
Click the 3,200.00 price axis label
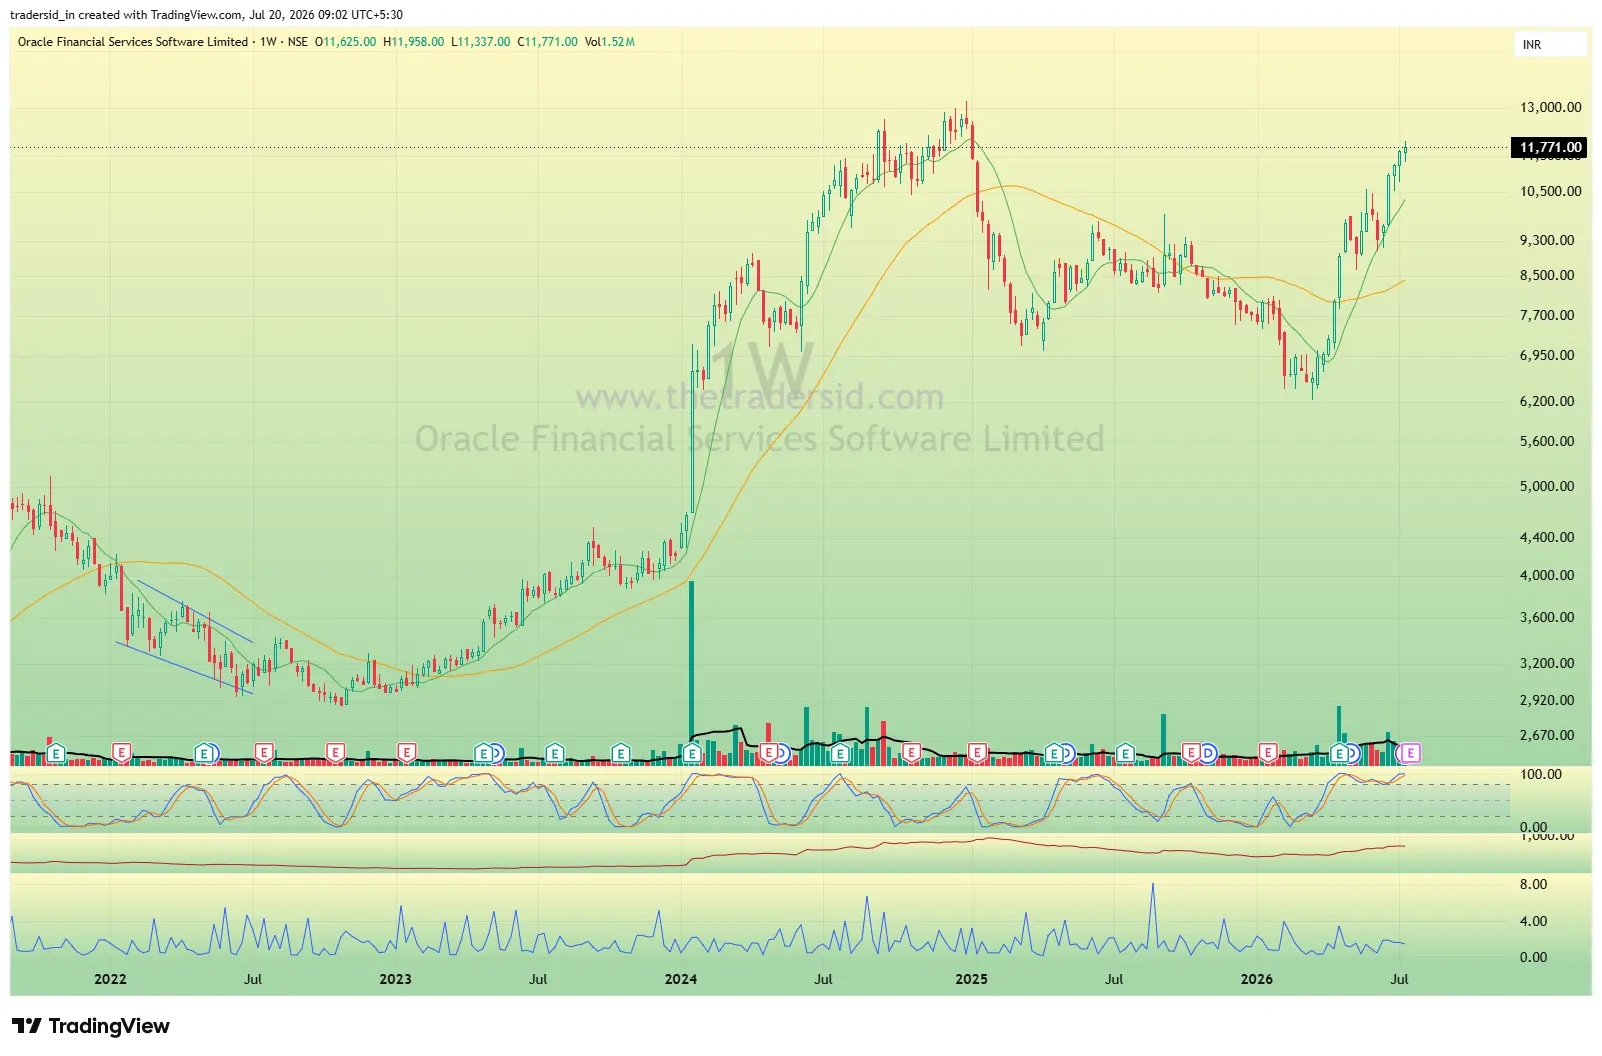coord(1547,663)
